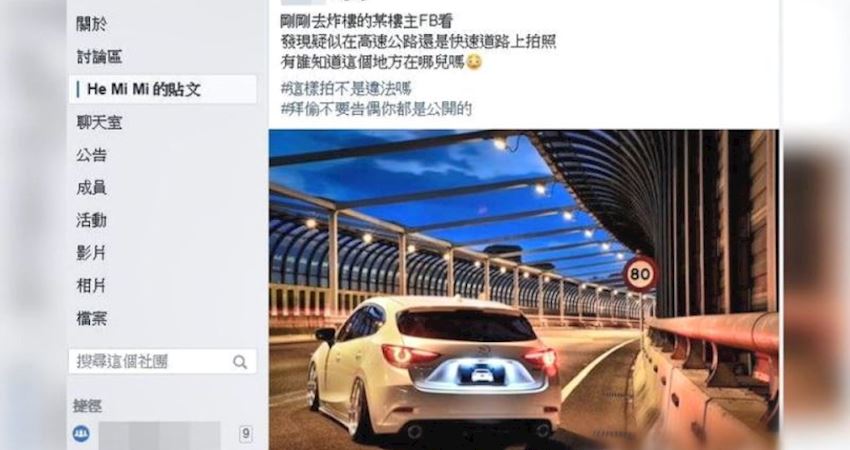
Task: Open 活動 page
Action: (x=91, y=220)
